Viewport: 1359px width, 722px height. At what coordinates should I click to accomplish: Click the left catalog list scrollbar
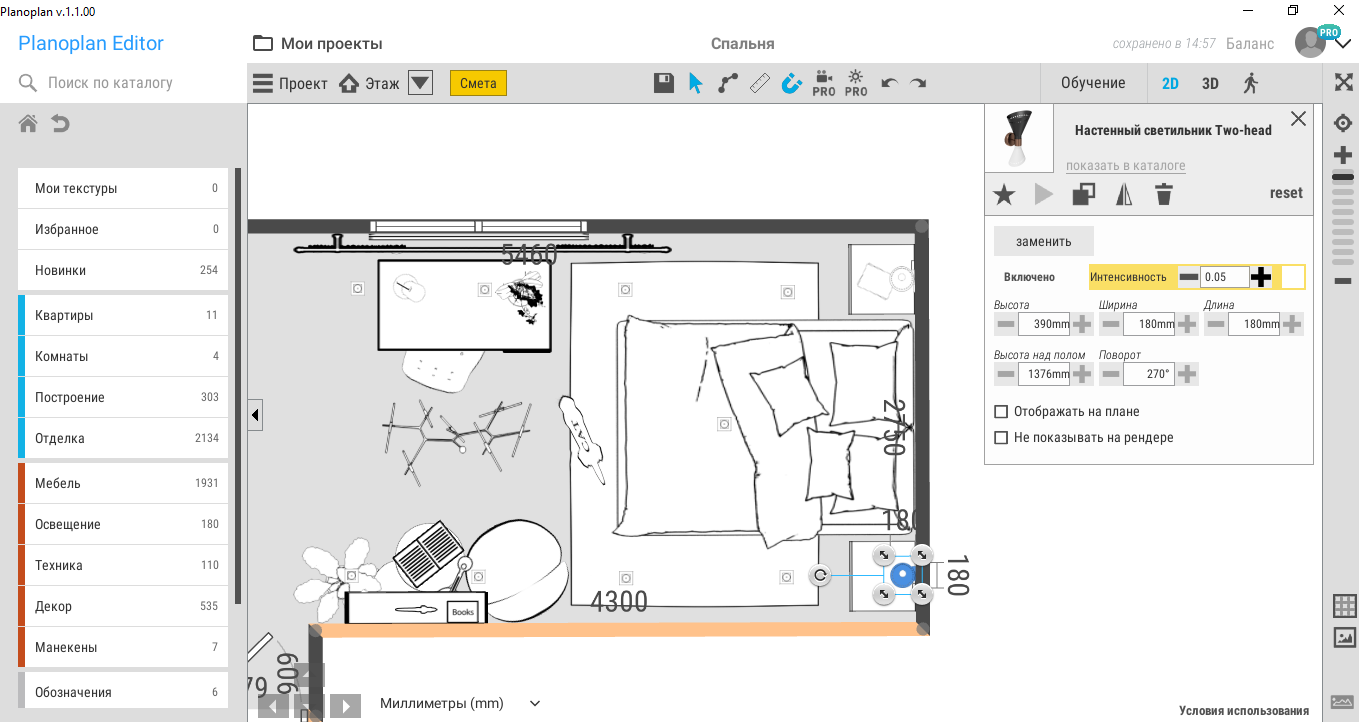tap(238, 386)
